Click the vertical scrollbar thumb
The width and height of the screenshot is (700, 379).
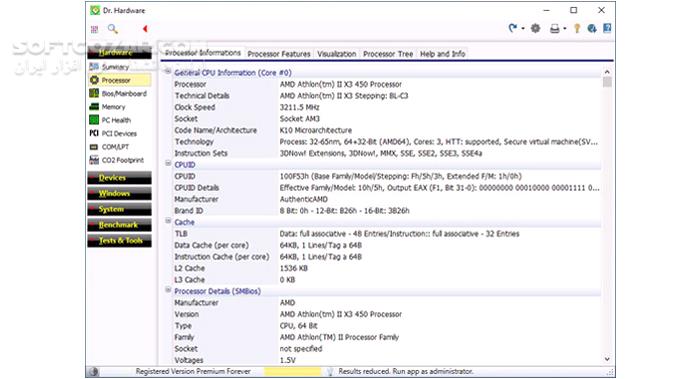pyautogui.click(x=607, y=82)
